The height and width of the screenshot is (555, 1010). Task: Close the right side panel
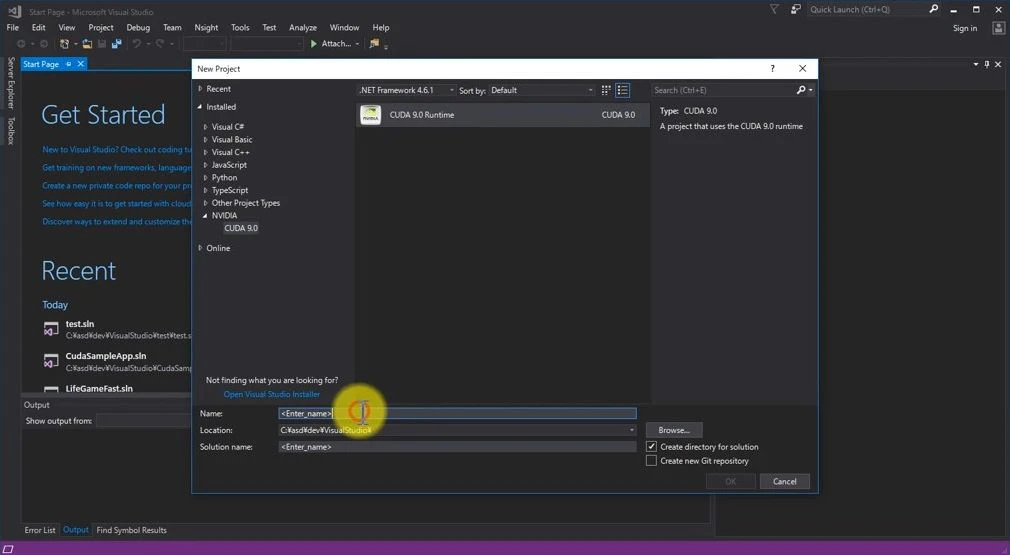tap(998, 64)
